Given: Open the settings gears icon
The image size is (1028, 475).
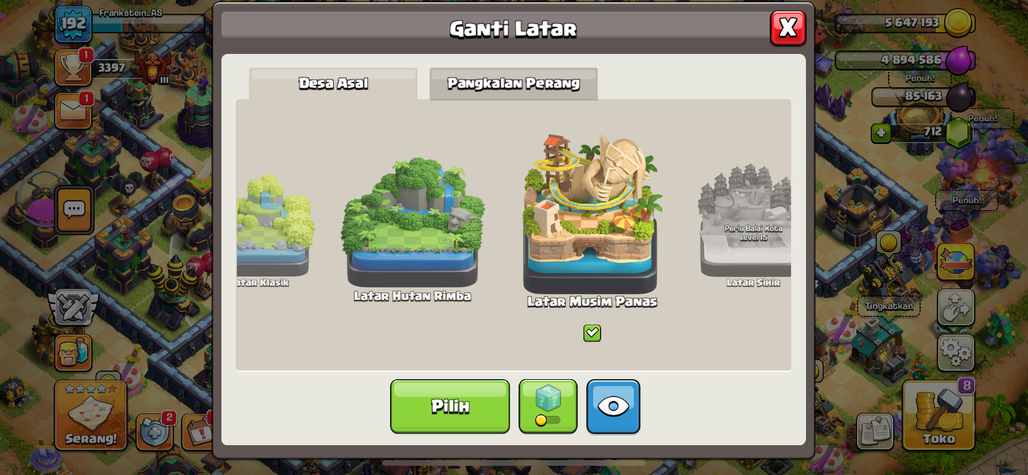Looking at the screenshot, I should 955,352.
